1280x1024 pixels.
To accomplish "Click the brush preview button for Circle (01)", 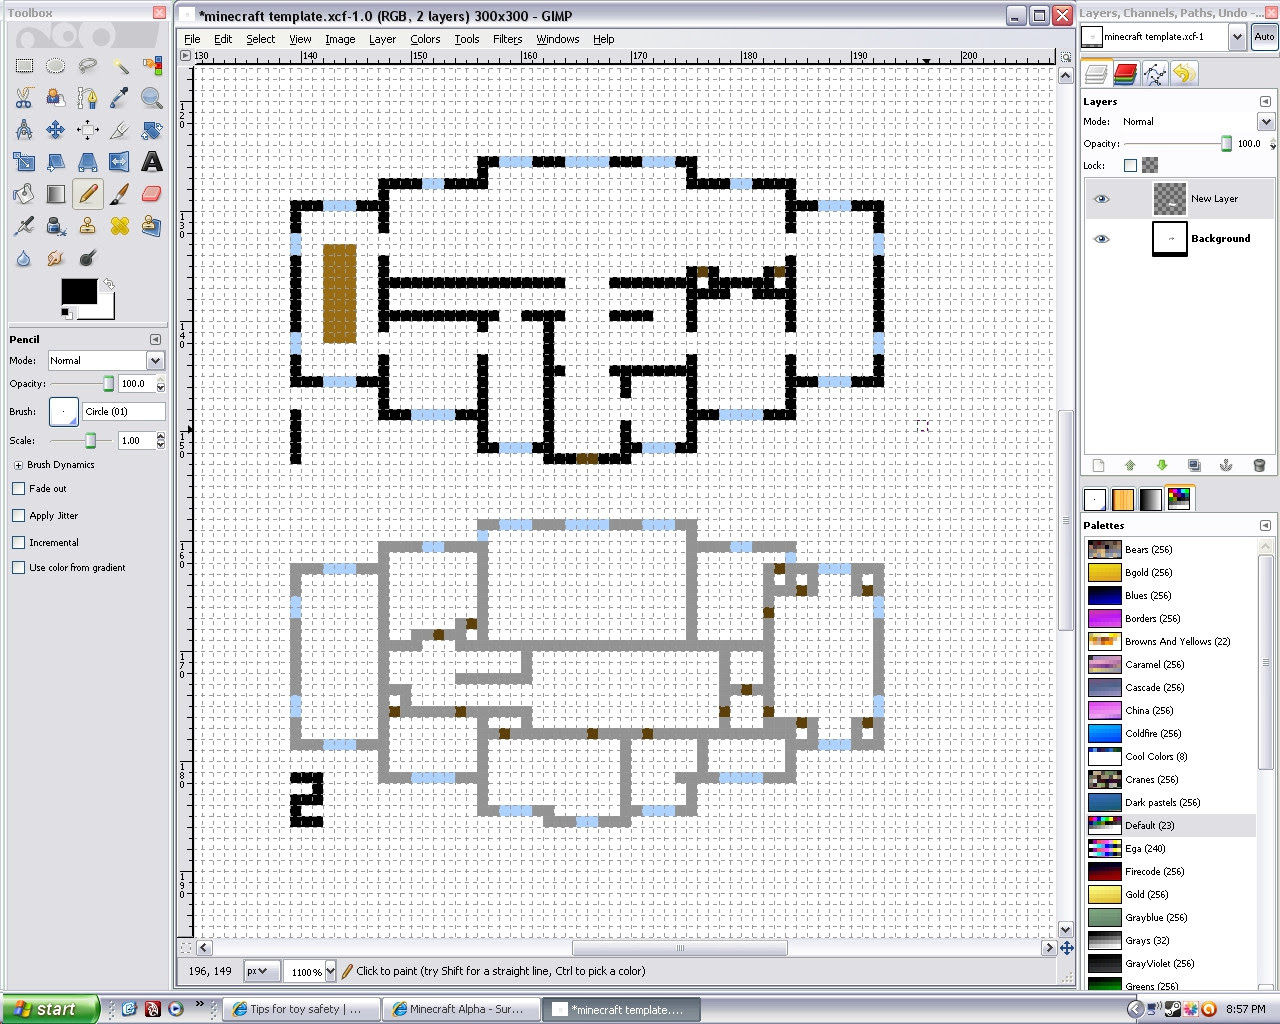I will click(64, 412).
